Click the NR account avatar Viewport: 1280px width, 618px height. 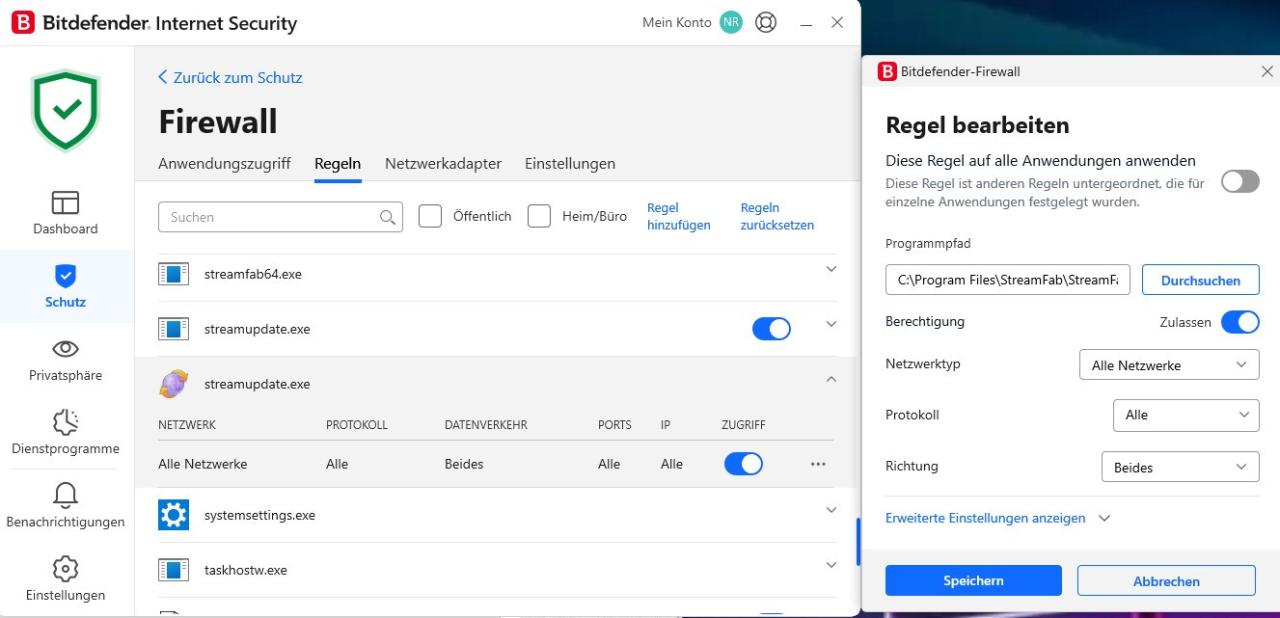pos(731,22)
